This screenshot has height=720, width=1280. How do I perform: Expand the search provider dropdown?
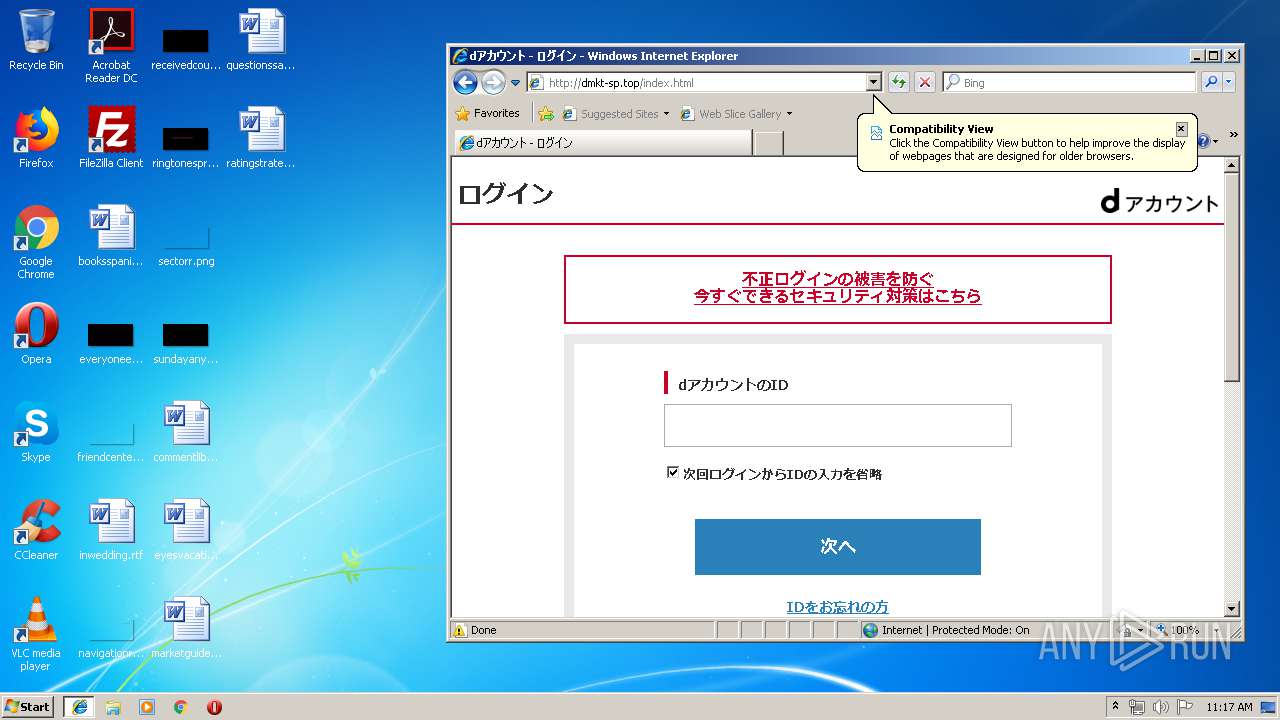pyautogui.click(x=1229, y=82)
